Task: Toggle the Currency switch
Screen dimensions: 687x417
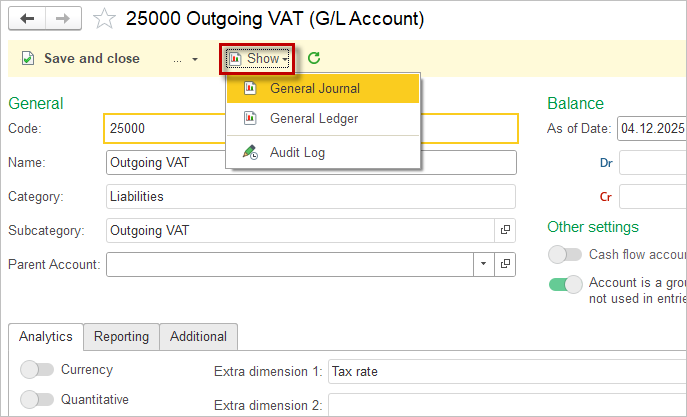Action: (37, 370)
